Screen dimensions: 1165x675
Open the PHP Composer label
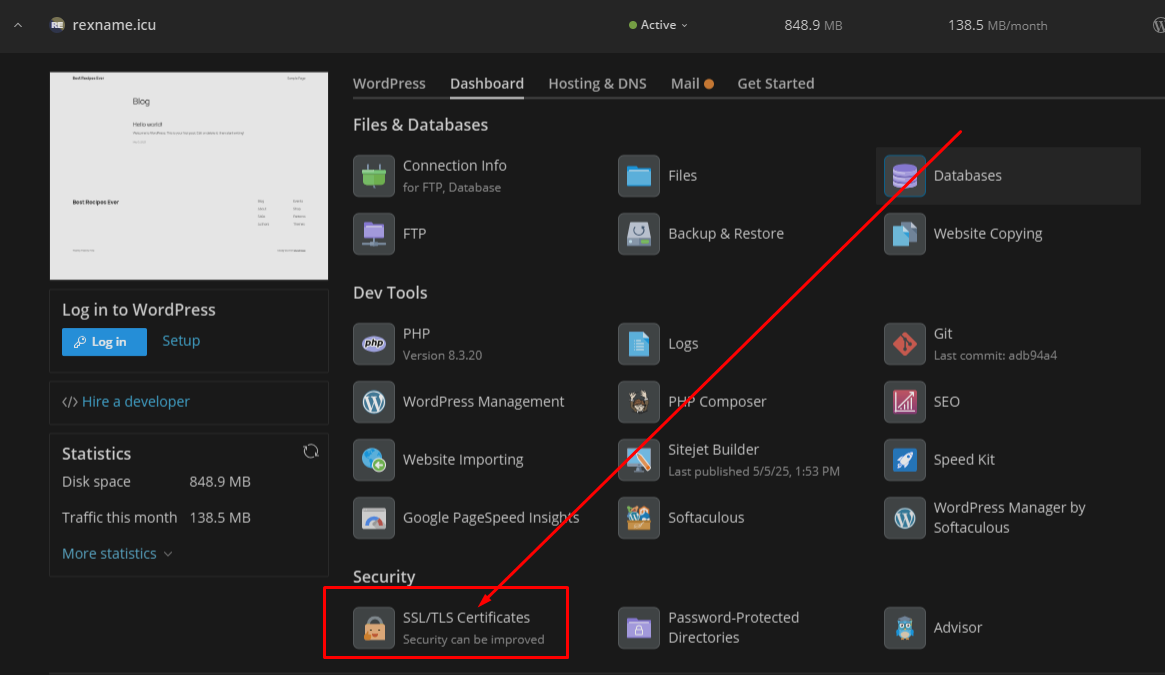tap(717, 401)
